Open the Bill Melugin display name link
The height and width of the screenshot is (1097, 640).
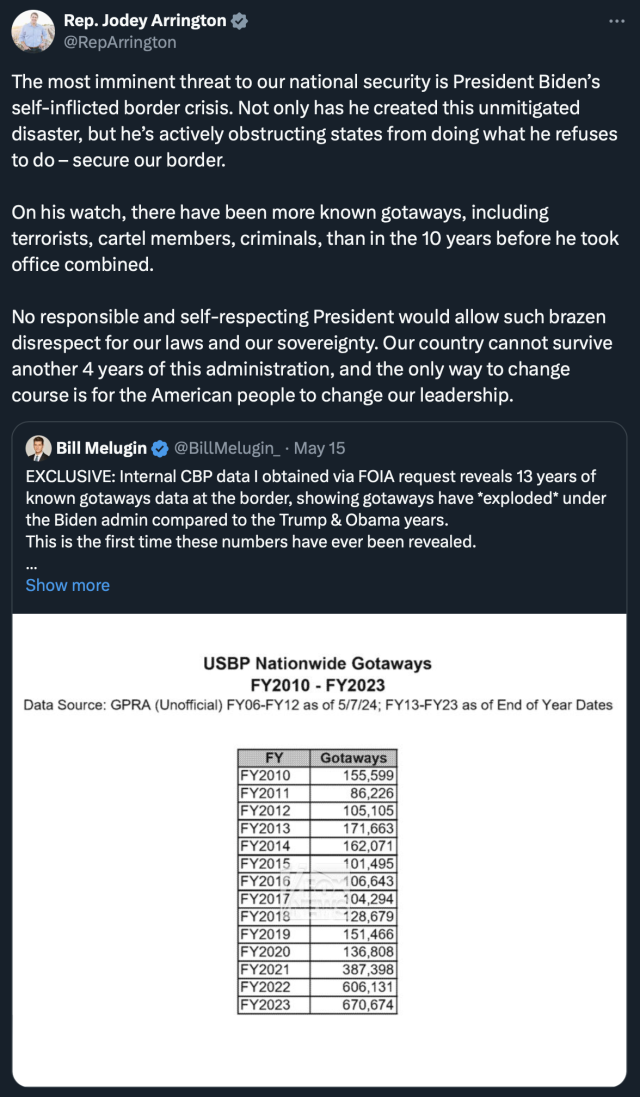tap(99, 448)
